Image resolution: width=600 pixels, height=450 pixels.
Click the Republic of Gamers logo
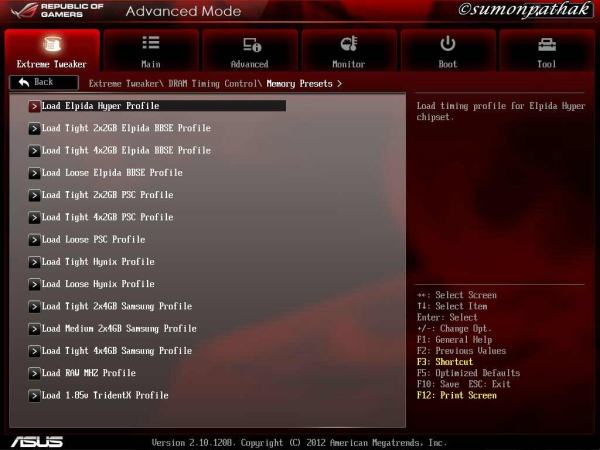(57, 10)
